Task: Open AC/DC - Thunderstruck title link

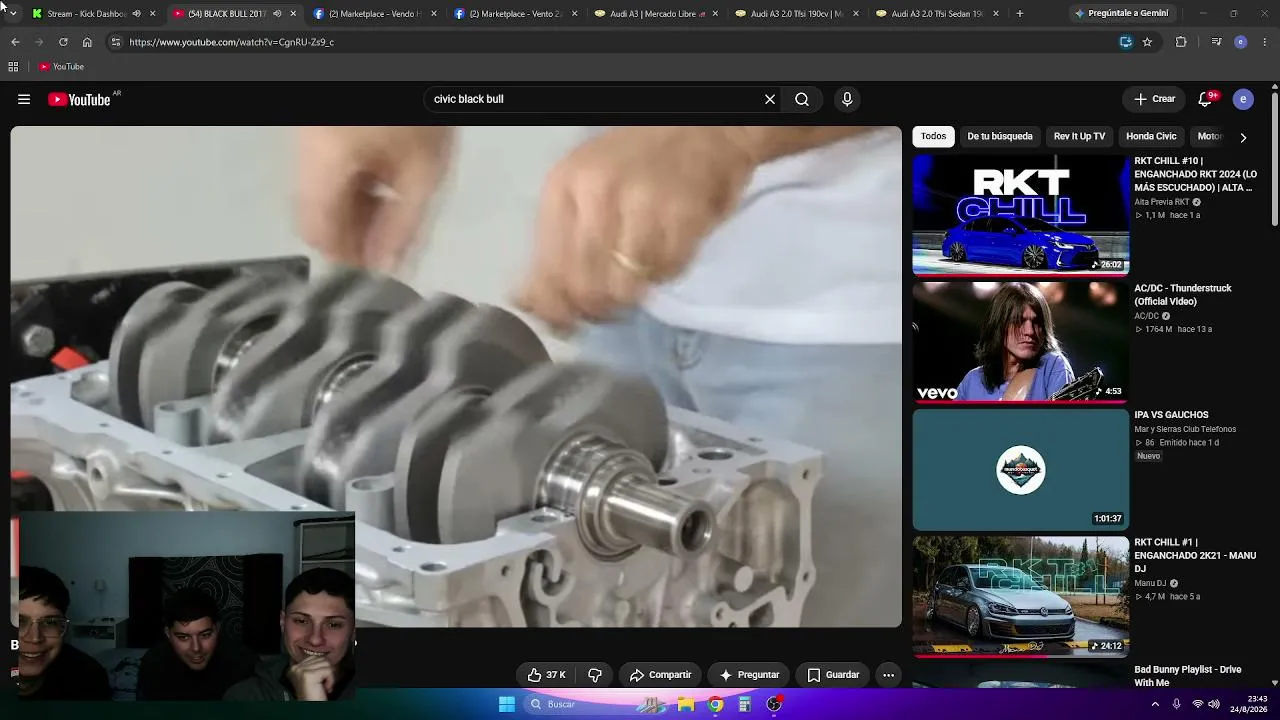Action: coord(1183,295)
